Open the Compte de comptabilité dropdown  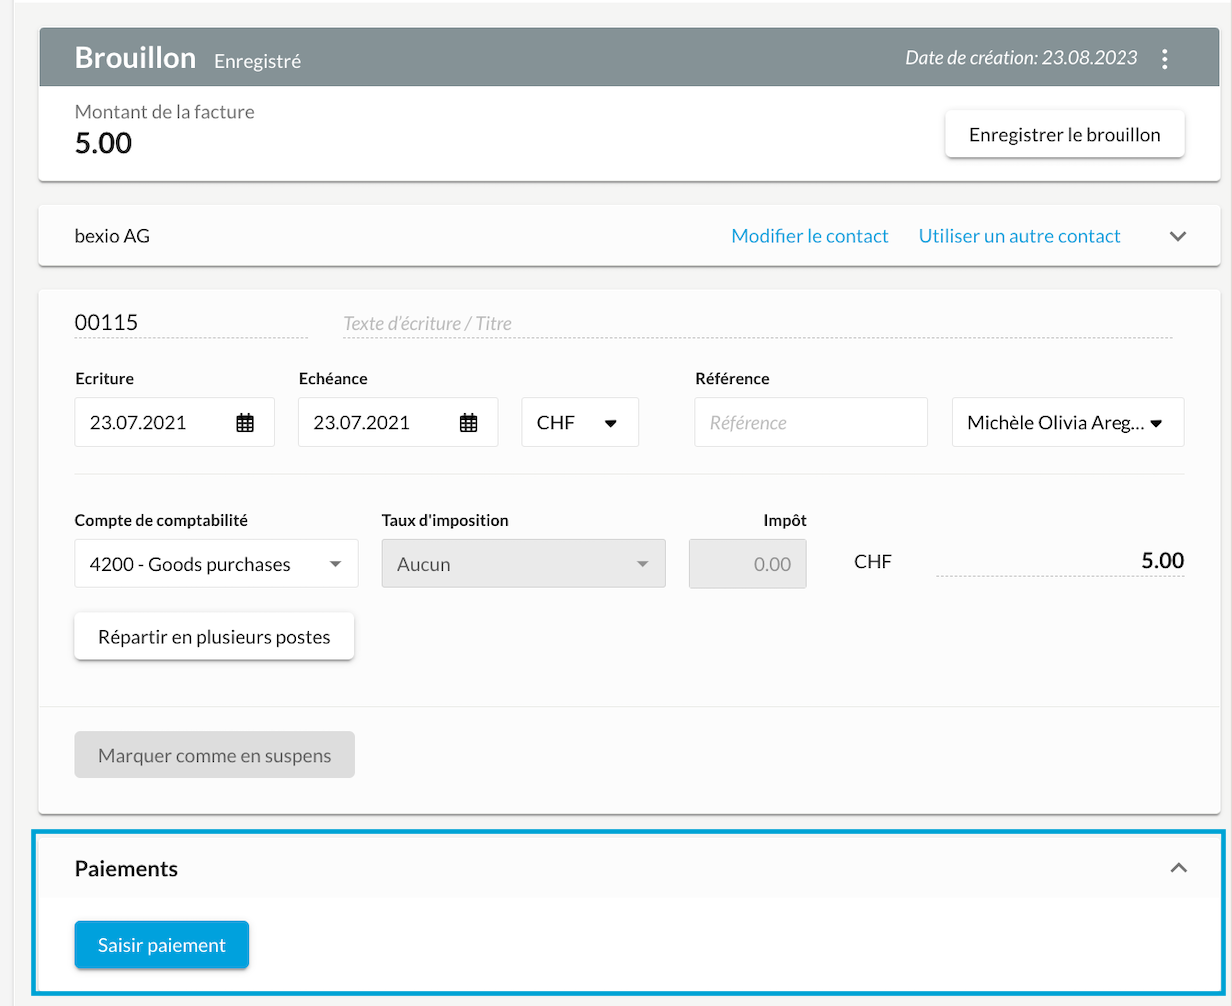[216, 564]
